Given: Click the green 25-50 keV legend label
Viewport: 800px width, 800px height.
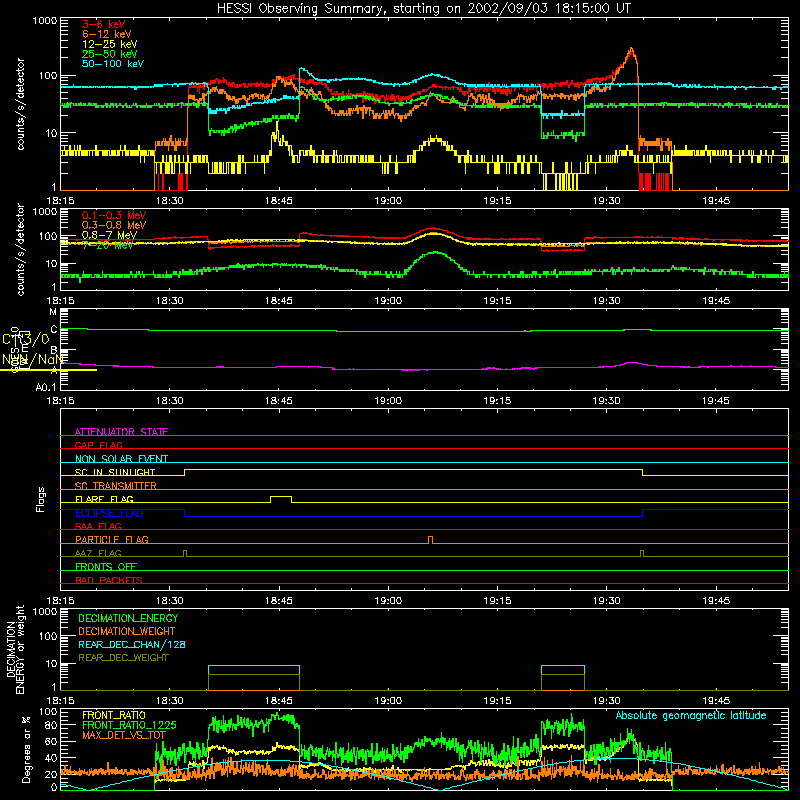Looking at the screenshot, I should 110,54.
